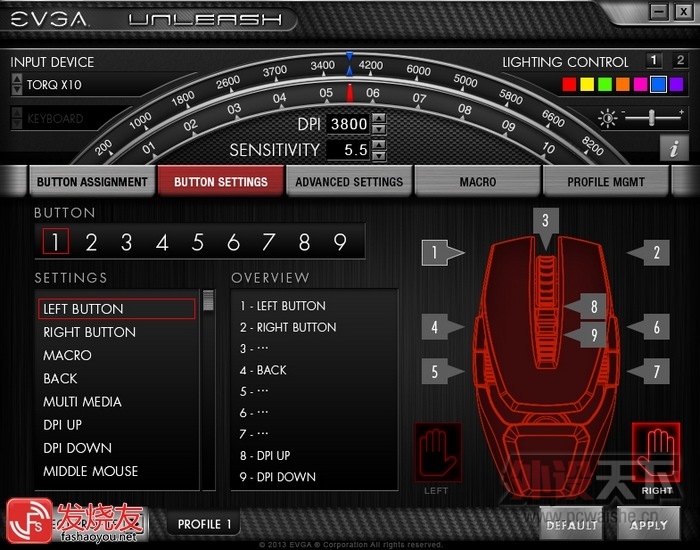
Task: Select button number 6
Action: pyautogui.click(x=233, y=242)
